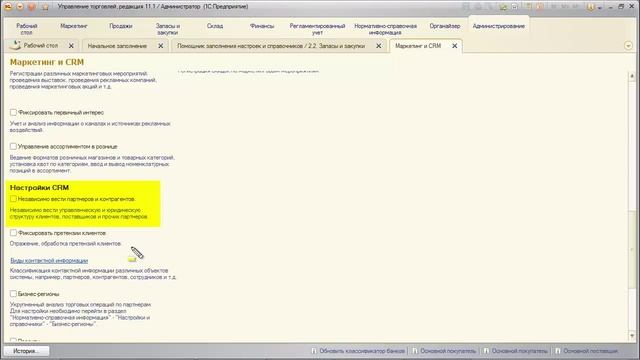The width and height of the screenshot is (640, 360).
Task: Open the 'Основной поставщик' status entry
Action: click(x=590, y=351)
